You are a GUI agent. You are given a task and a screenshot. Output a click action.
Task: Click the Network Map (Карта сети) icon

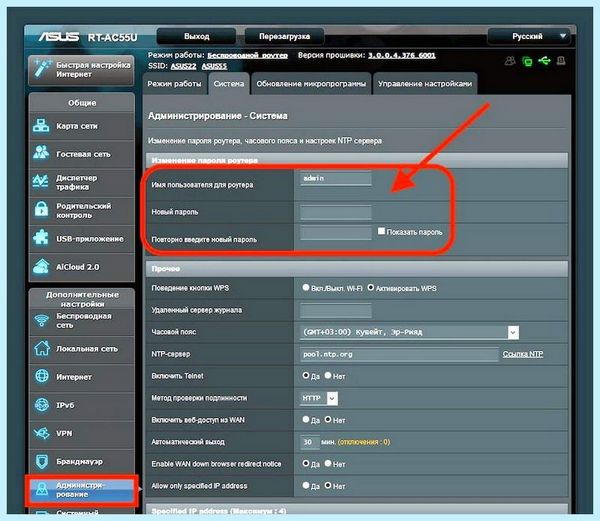click(41, 125)
